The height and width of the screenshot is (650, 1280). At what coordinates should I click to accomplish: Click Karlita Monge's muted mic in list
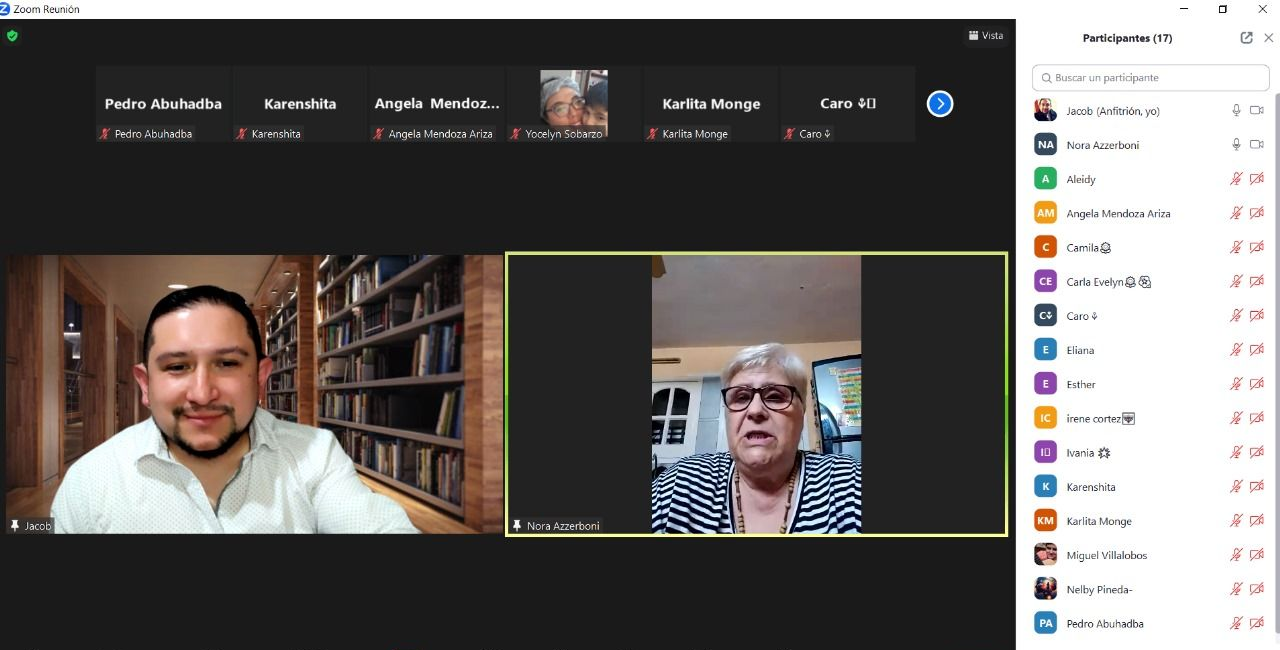click(x=1236, y=521)
